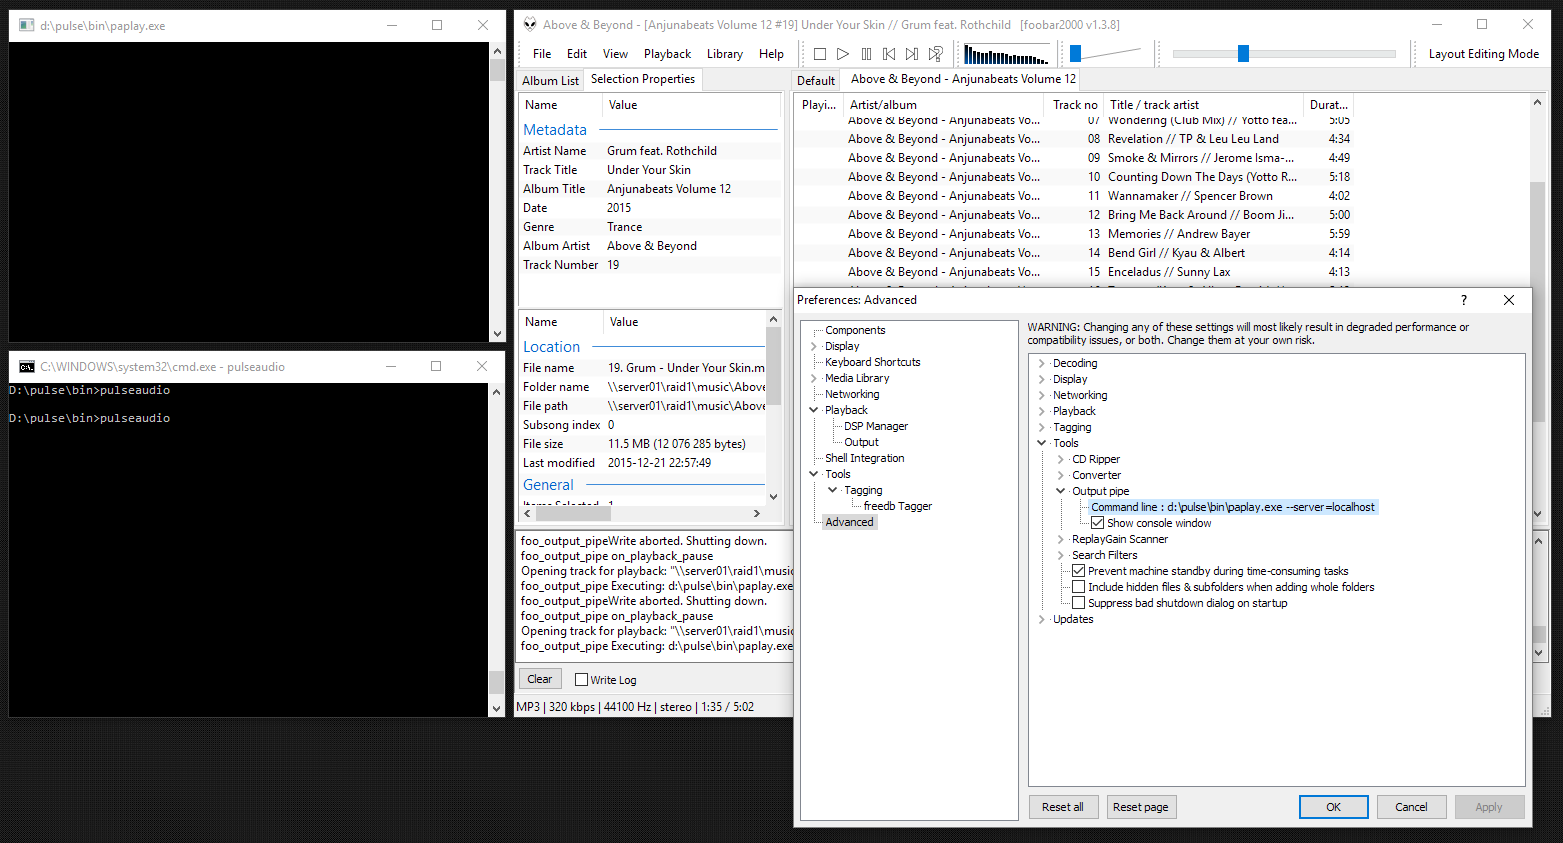Select freedb Tagger in preferences tree

898,506
